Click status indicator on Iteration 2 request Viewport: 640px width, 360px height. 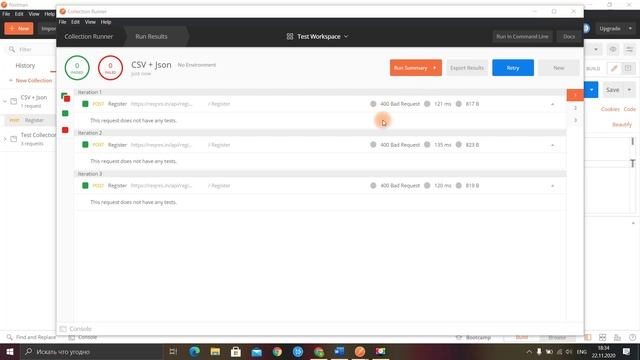[85, 144]
